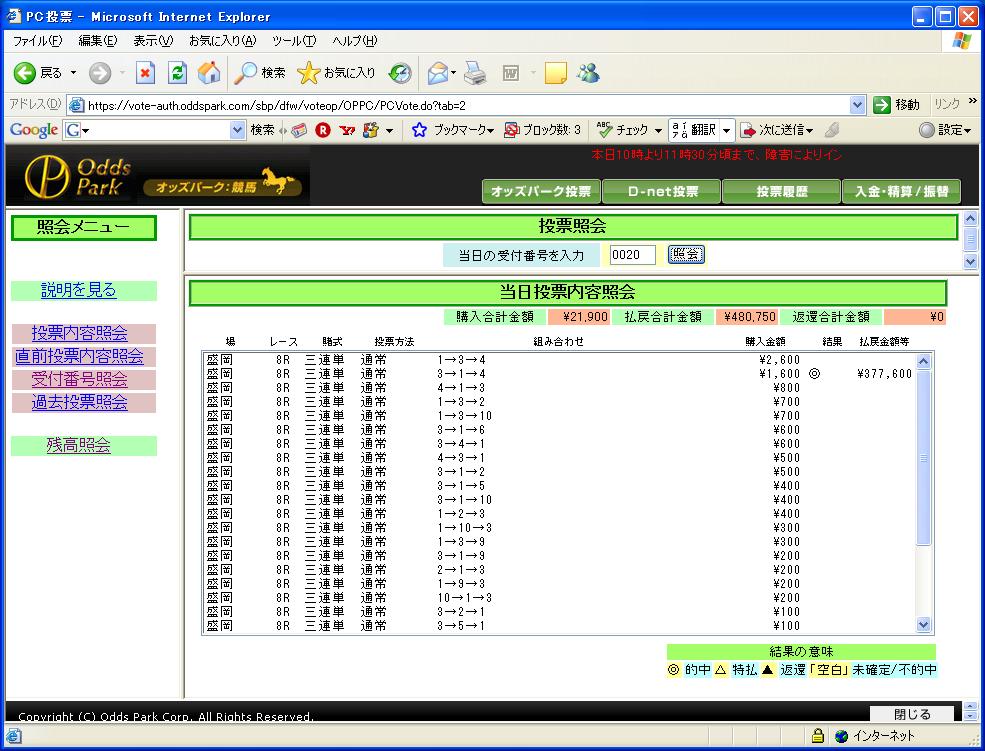Click the popup blocker count icon
The image size is (985, 751).
click(512, 130)
